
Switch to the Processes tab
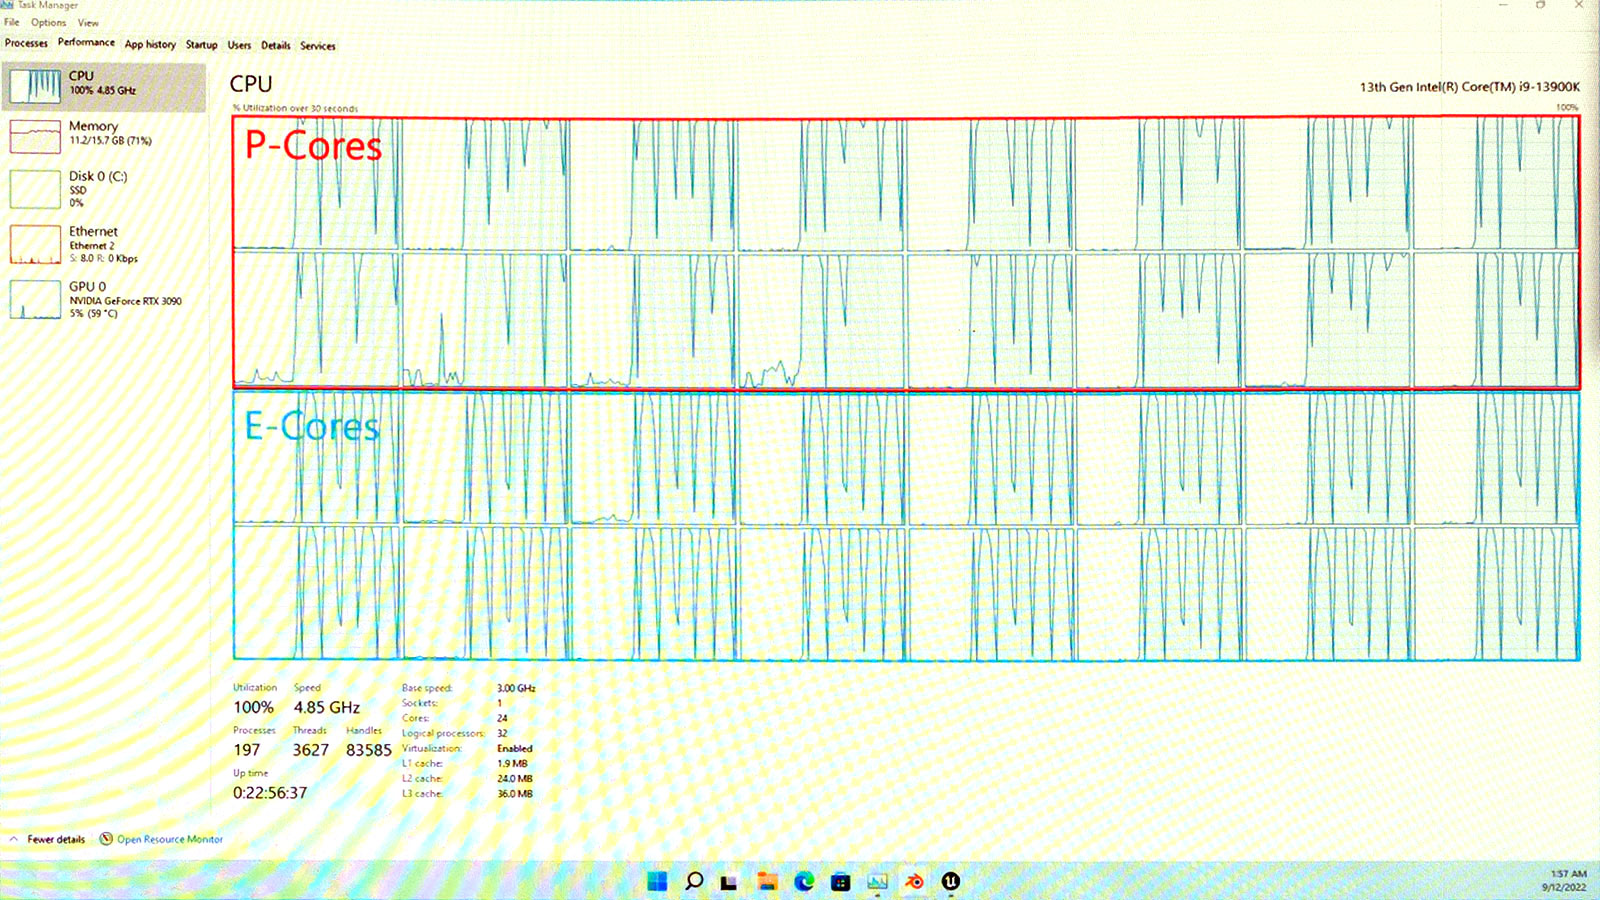[26, 43]
